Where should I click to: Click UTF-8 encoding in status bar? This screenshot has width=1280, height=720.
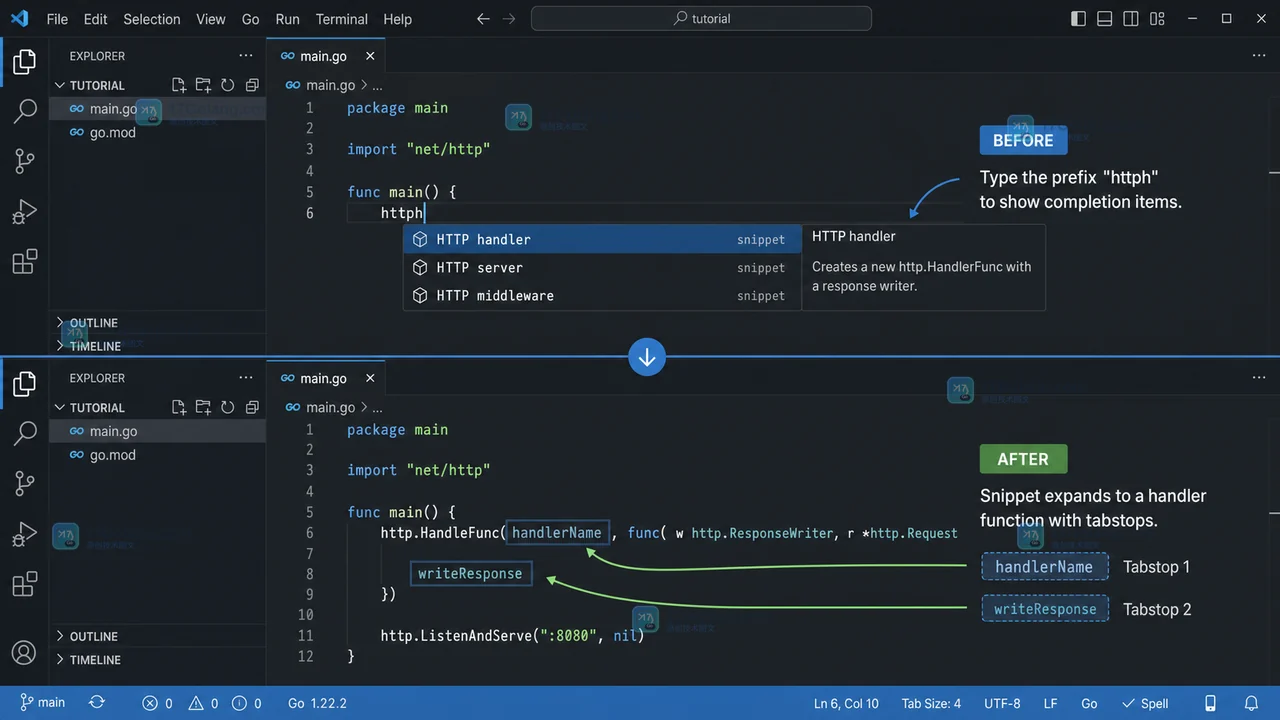[x=1002, y=703]
